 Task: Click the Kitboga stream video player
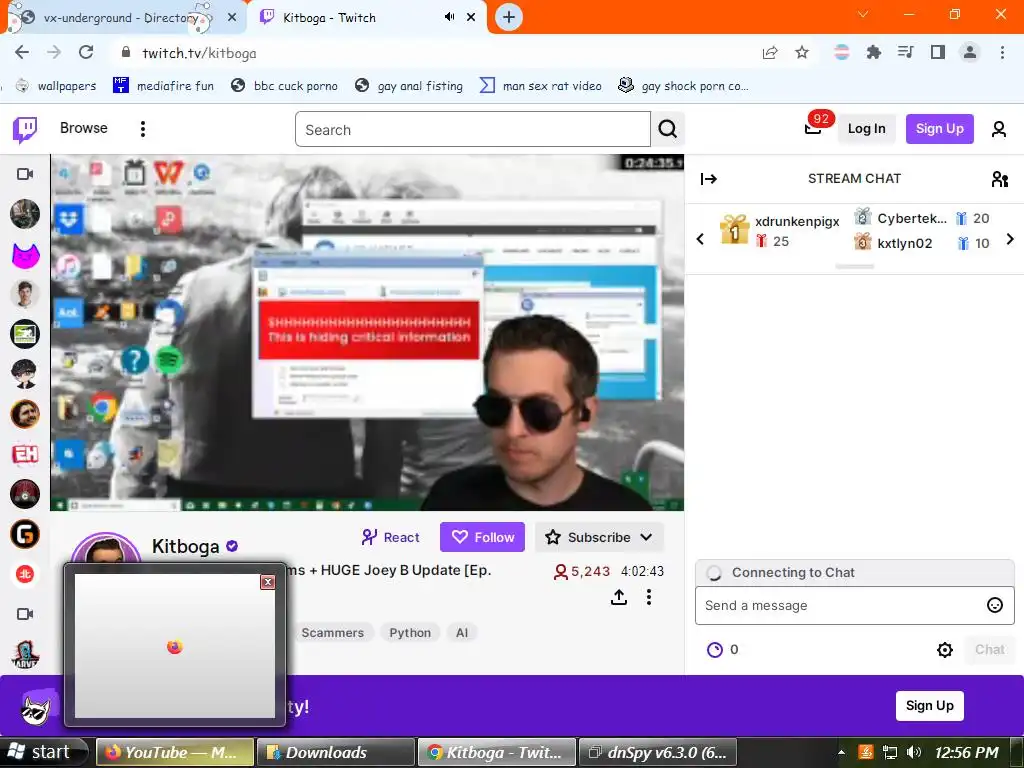click(x=367, y=332)
